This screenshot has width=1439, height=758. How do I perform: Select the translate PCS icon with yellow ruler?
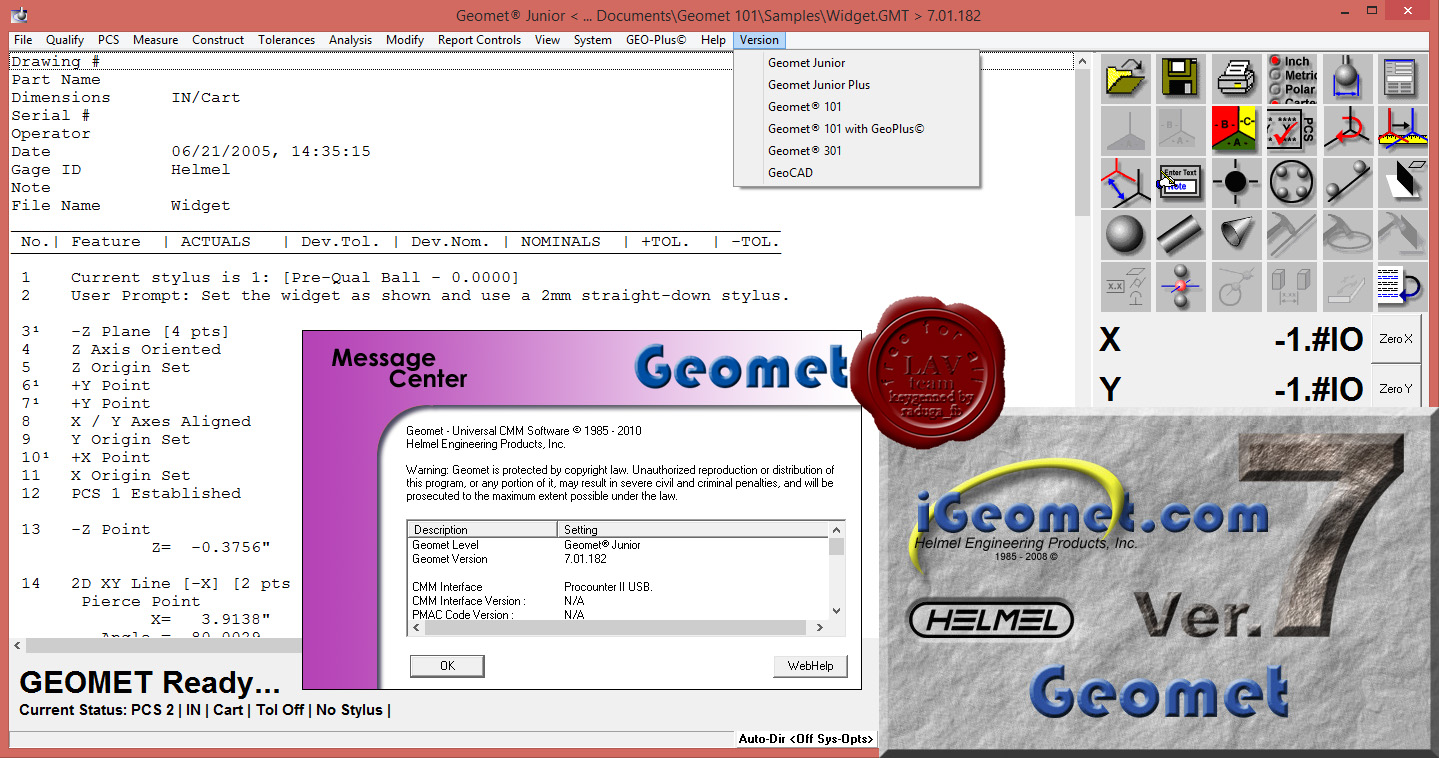pyautogui.click(x=1401, y=129)
